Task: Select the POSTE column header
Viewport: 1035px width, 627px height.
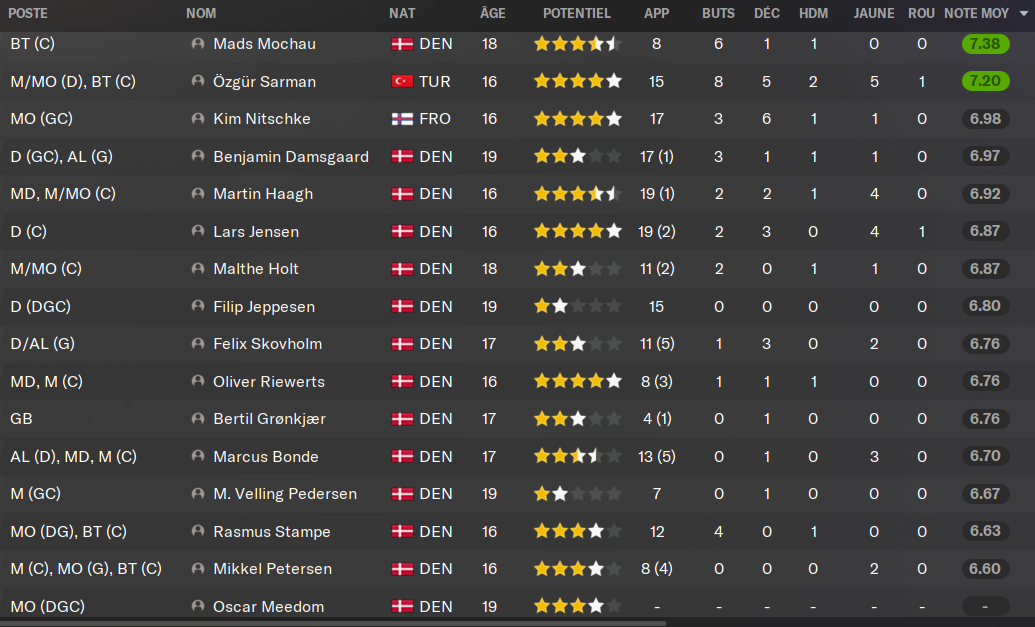Action: tap(28, 13)
